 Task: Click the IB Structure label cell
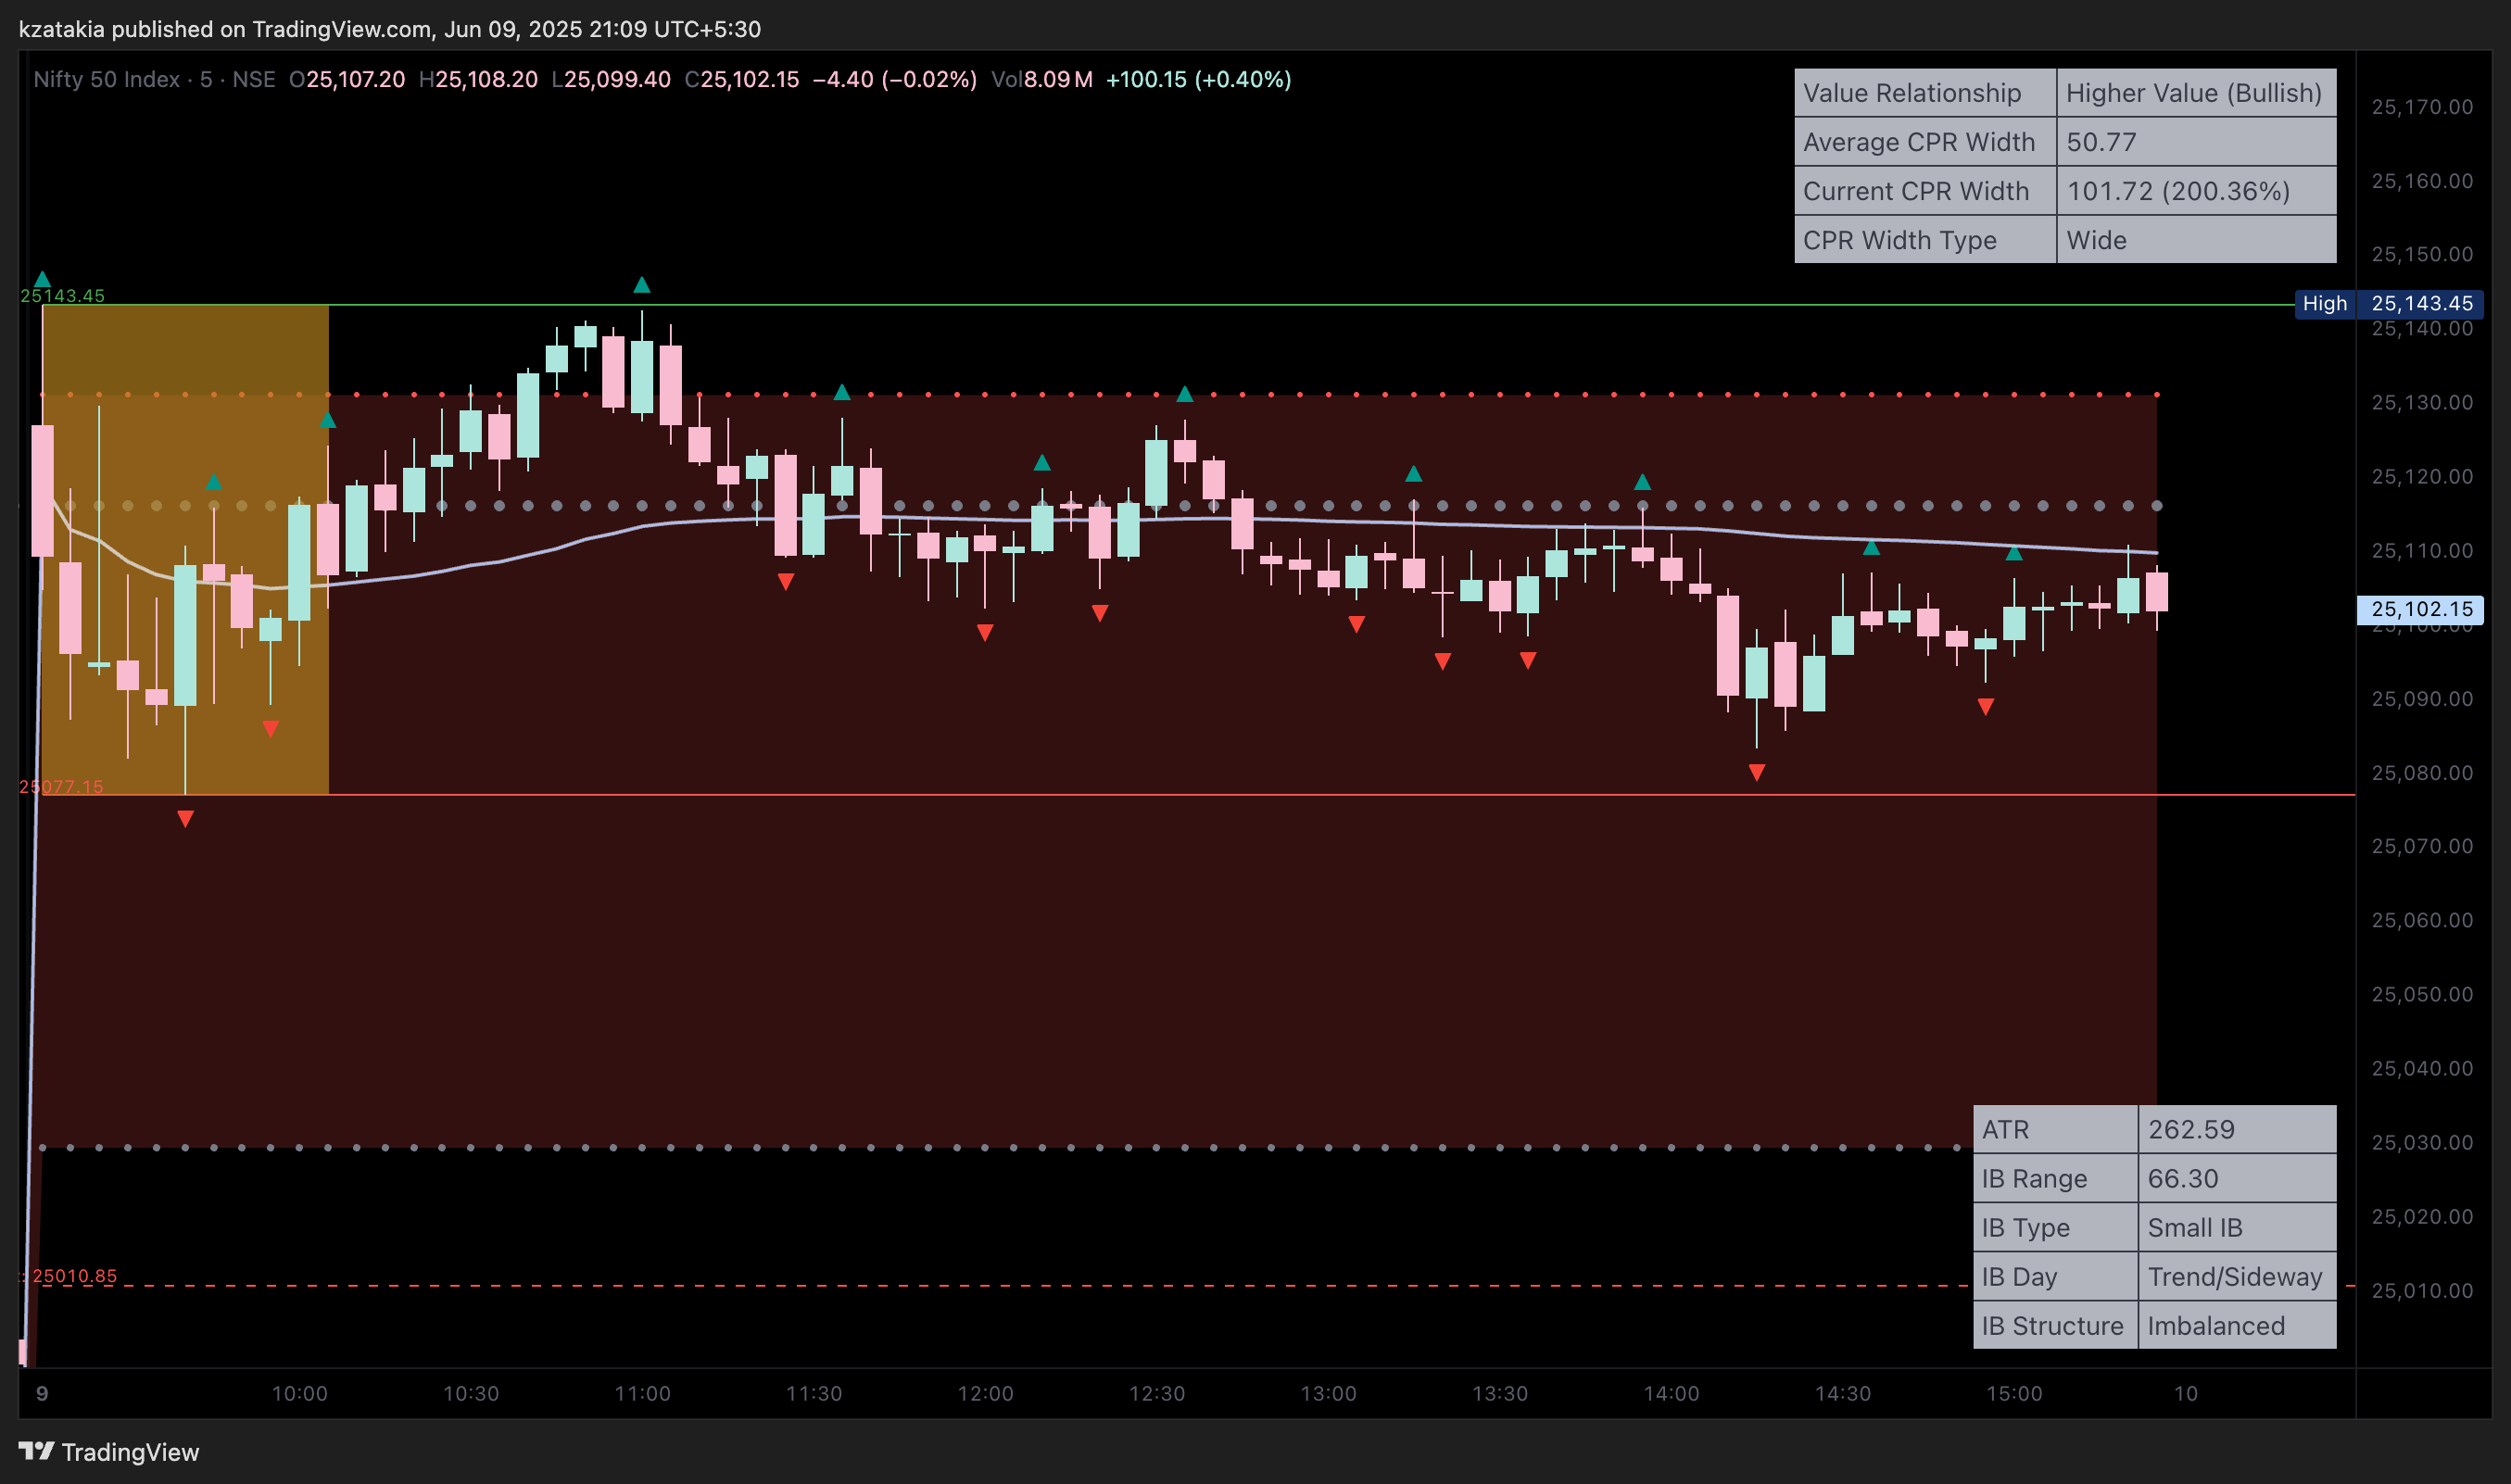coord(2055,1325)
